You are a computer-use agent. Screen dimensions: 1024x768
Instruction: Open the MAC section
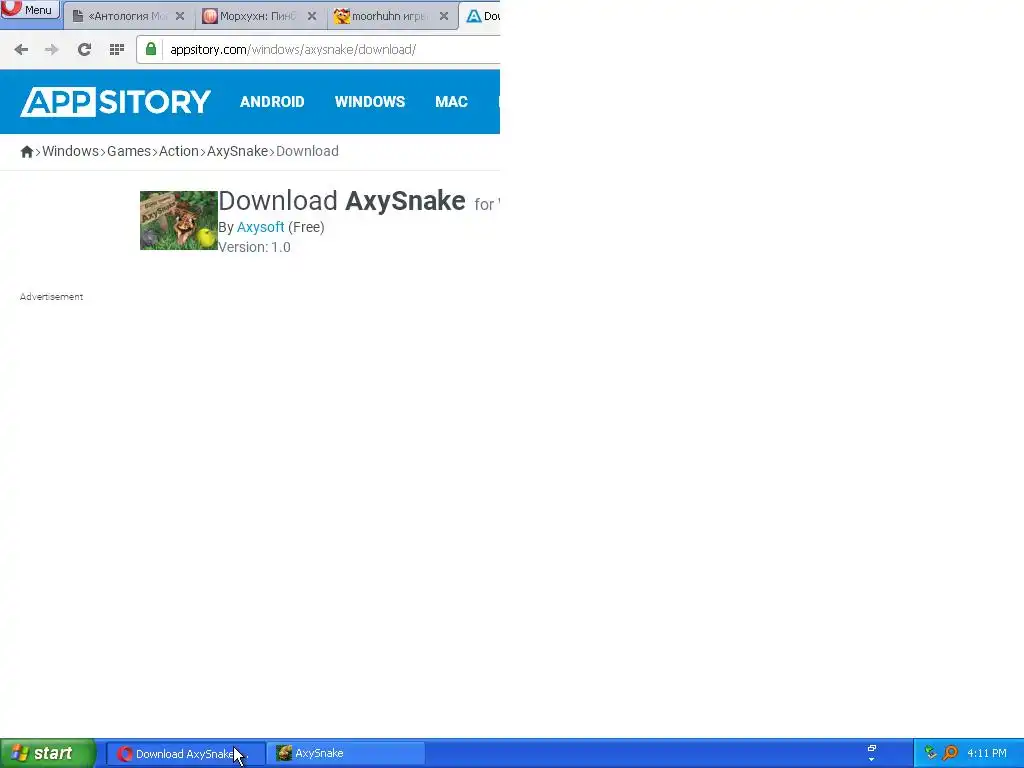[x=451, y=102]
